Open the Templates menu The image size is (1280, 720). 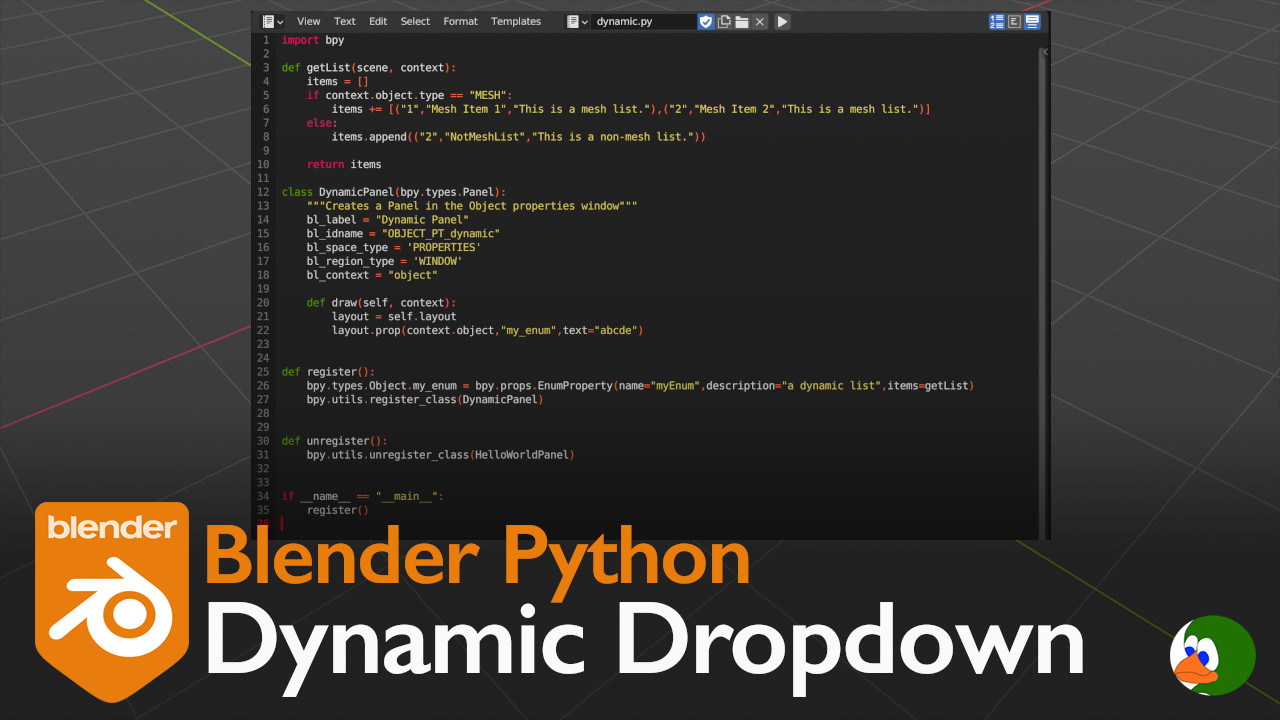pyautogui.click(x=515, y=21)
